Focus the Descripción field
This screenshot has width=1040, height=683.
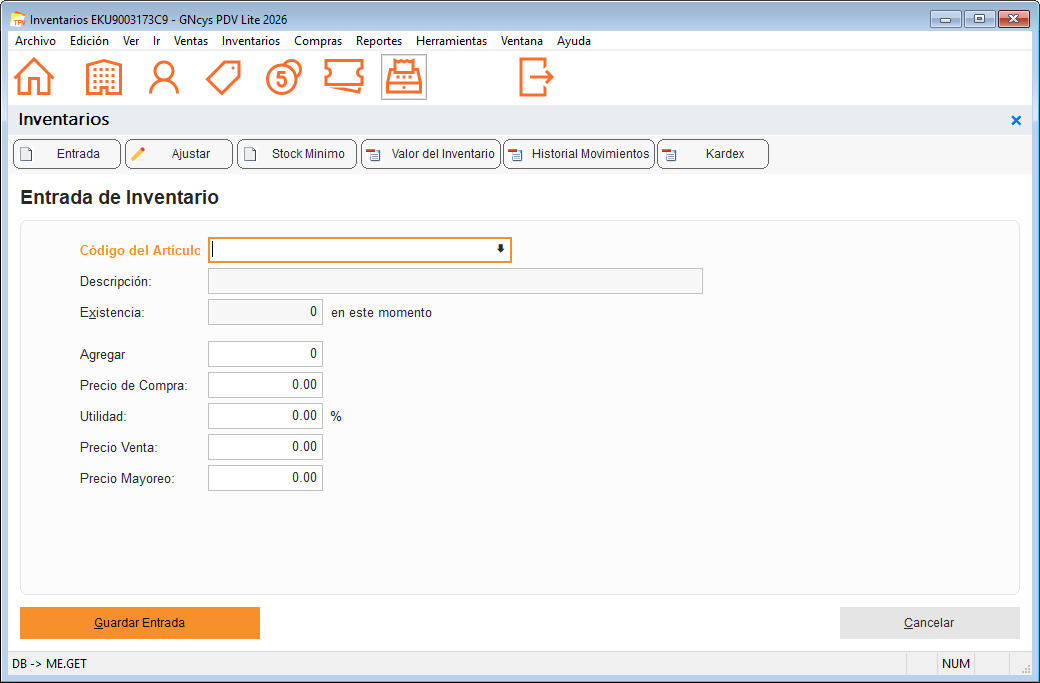pyautogui.click(x=455, y=281)
